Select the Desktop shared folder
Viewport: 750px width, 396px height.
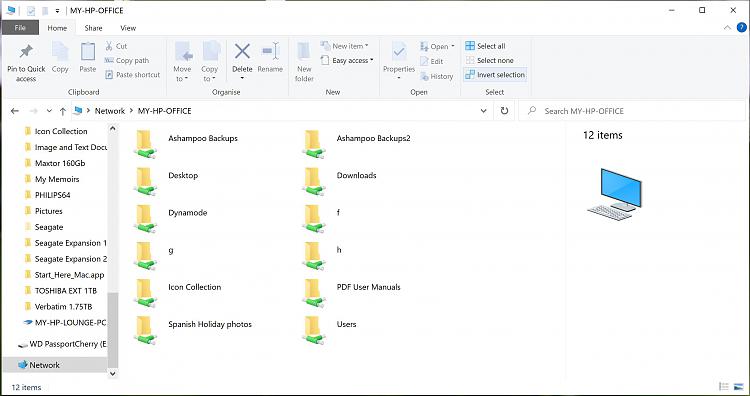click(166, 181)
